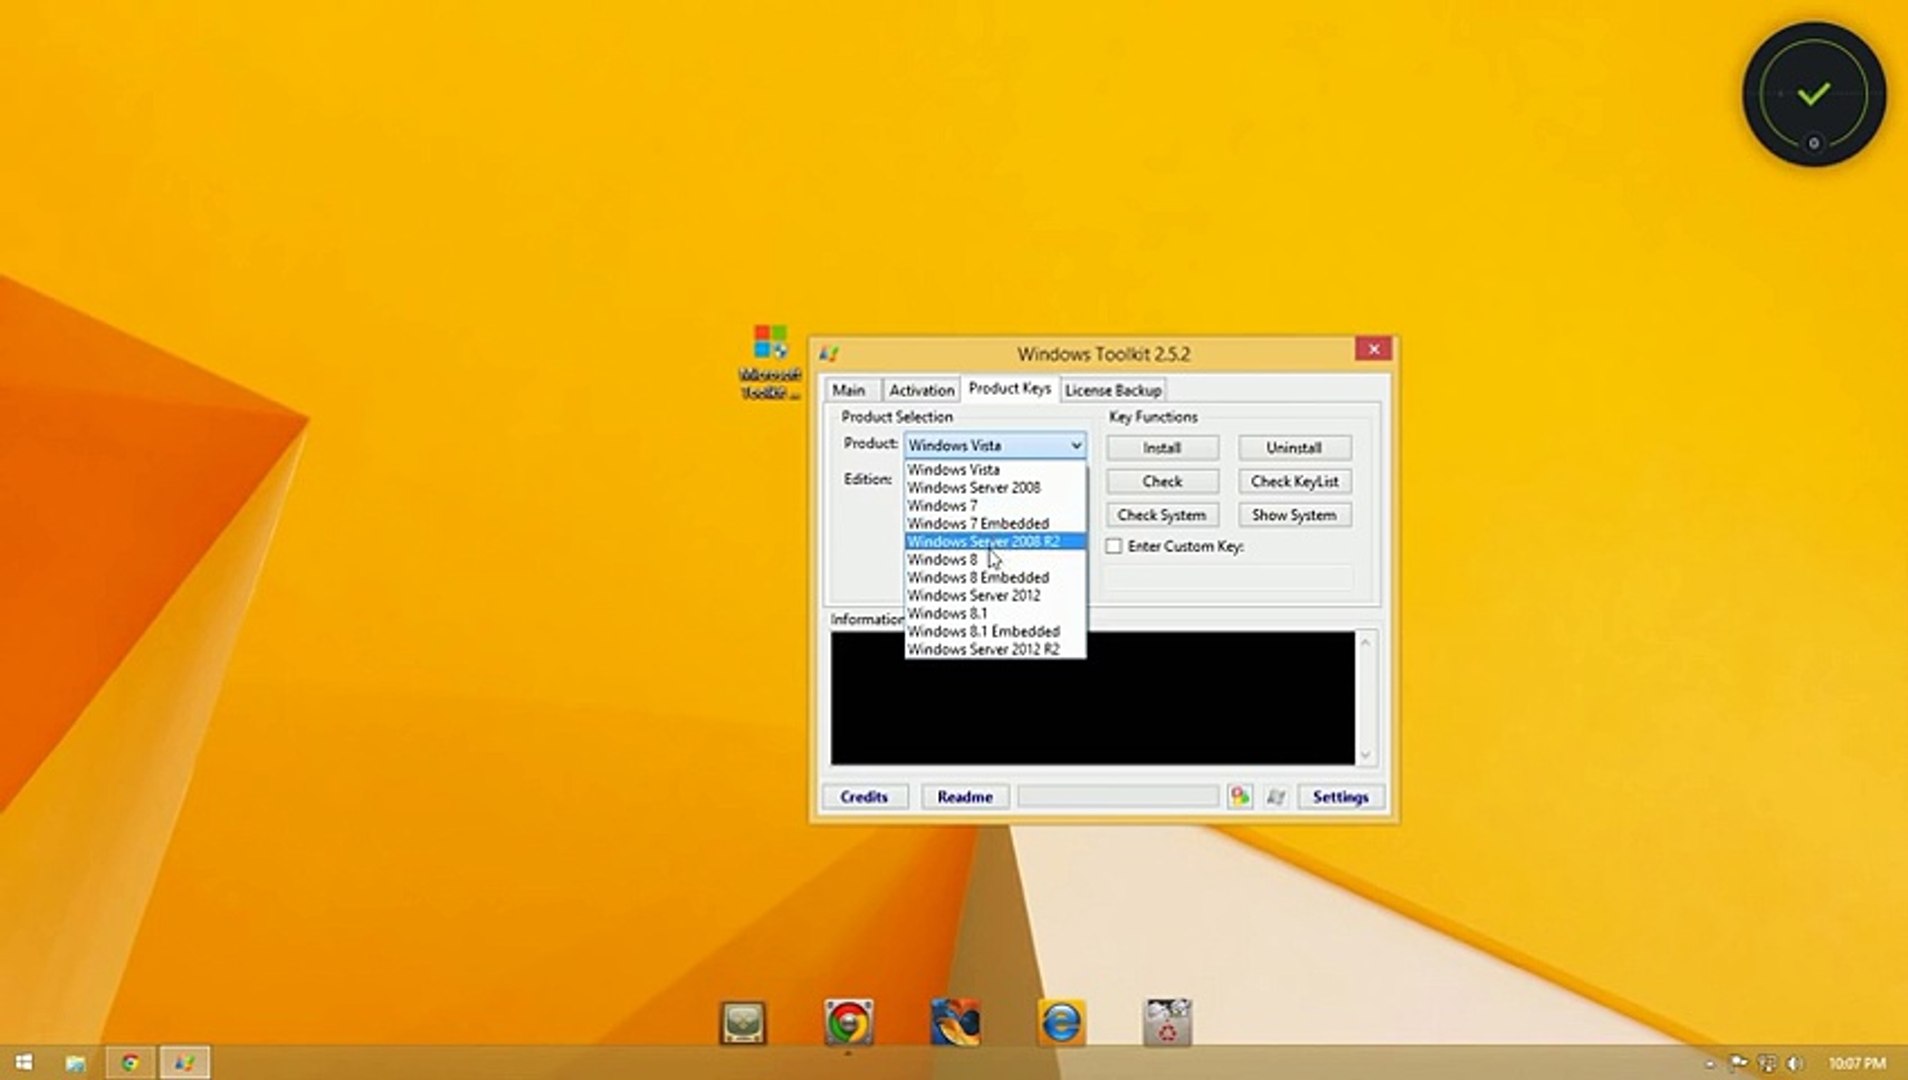Switch to Chrome in the taskbar
The width and height of the screenshot is (1908, 1080).
pos(130,1062)
